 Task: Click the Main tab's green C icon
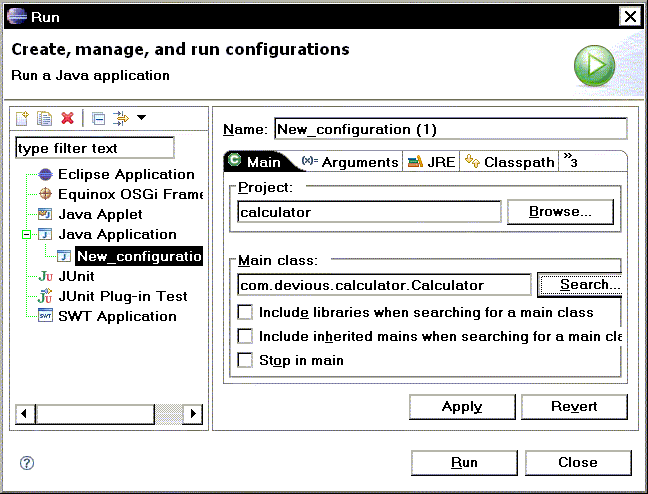(x=235, y=160)
